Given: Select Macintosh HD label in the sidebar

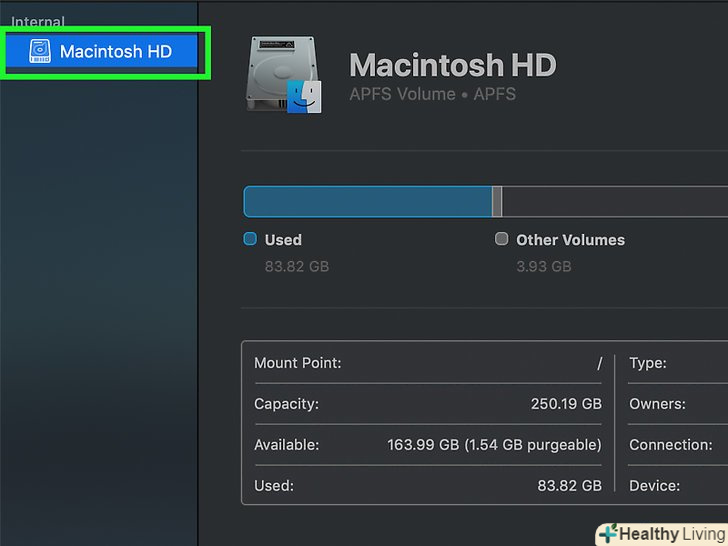Looking at the screenshot, I should [116, 51].
